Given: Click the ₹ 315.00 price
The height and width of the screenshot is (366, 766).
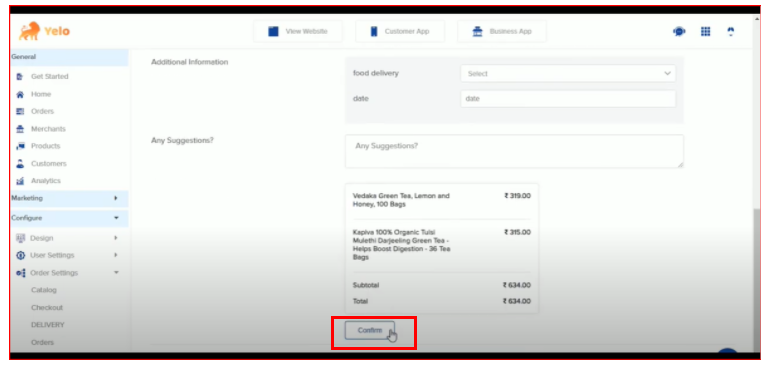Looking at the screenshot, I should tap(517, 233).
